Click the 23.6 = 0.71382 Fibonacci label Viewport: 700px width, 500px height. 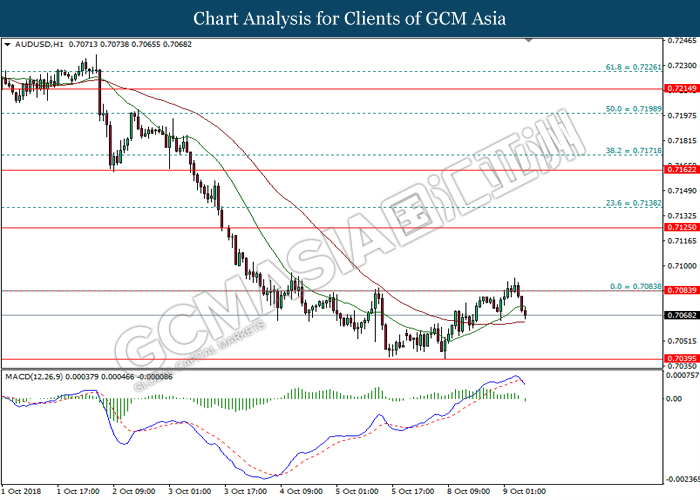click(x=633, y=203)
